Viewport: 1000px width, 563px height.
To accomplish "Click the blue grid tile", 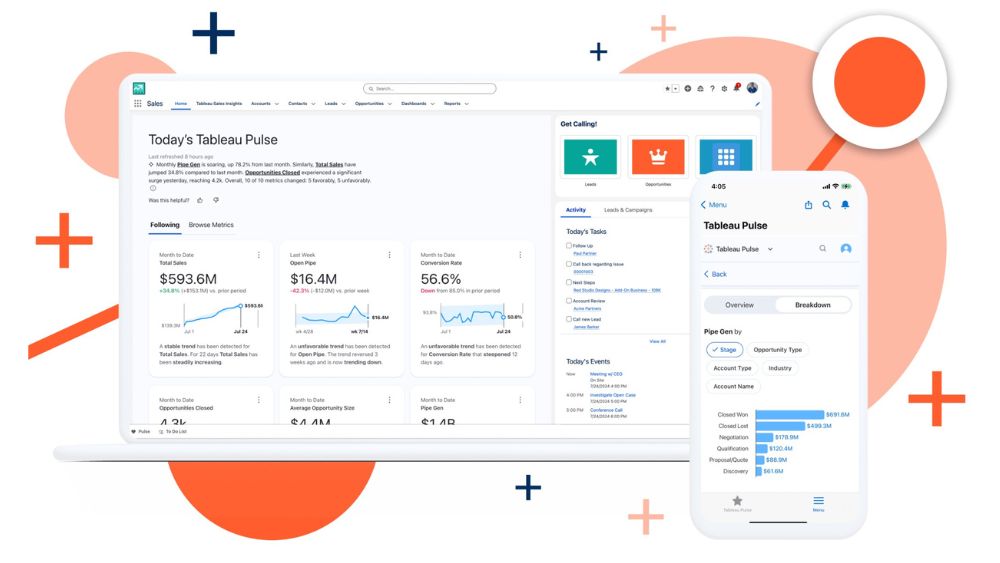I will point(726,156).
